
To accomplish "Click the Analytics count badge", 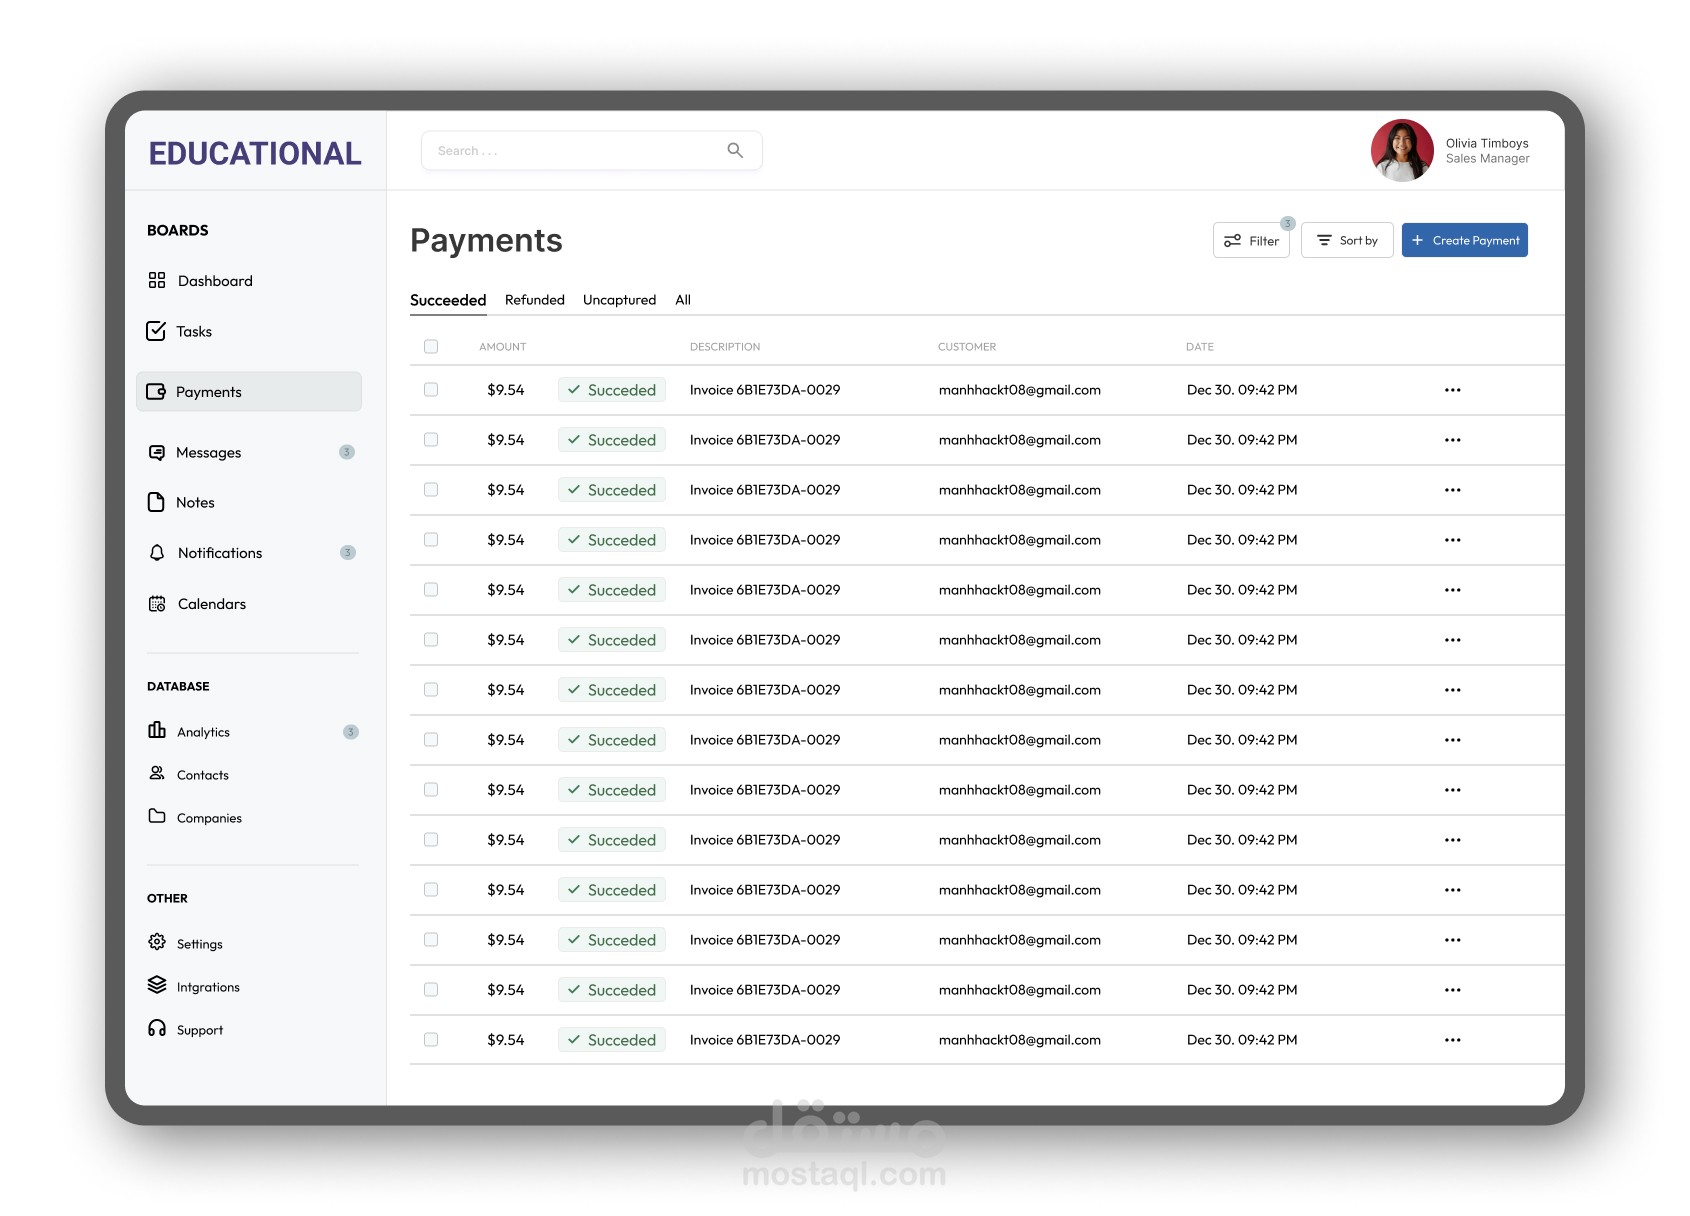I will click(350, 732).
